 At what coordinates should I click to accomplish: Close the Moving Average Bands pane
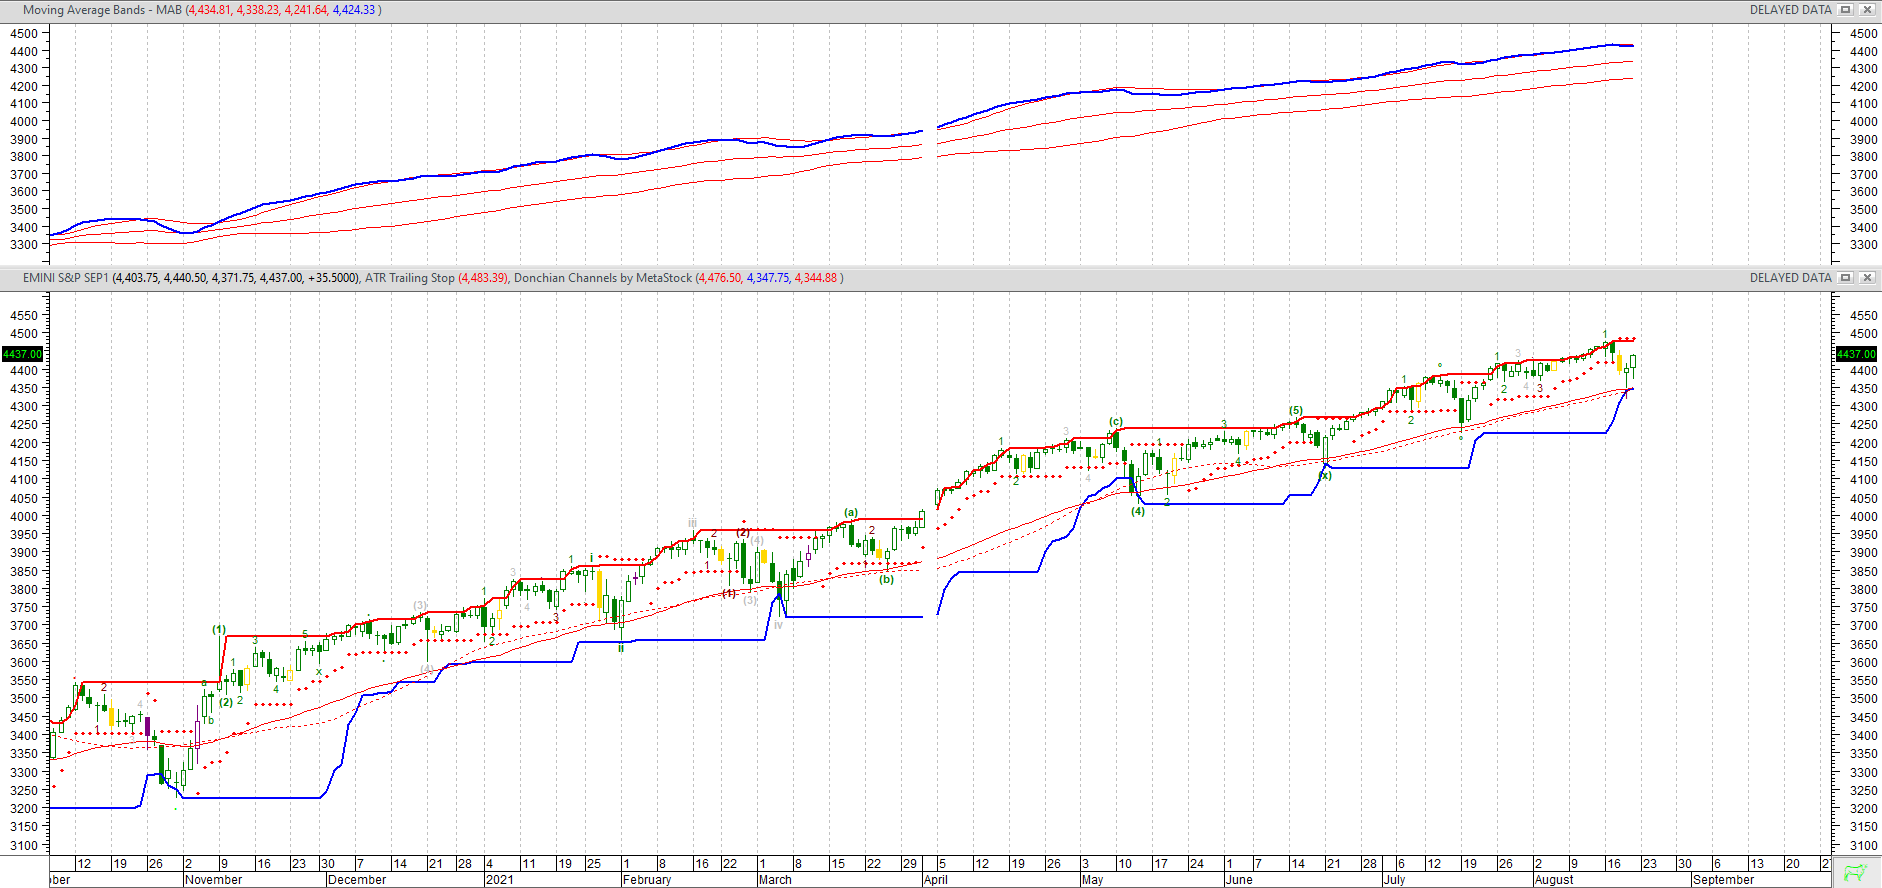point(1866,10)
